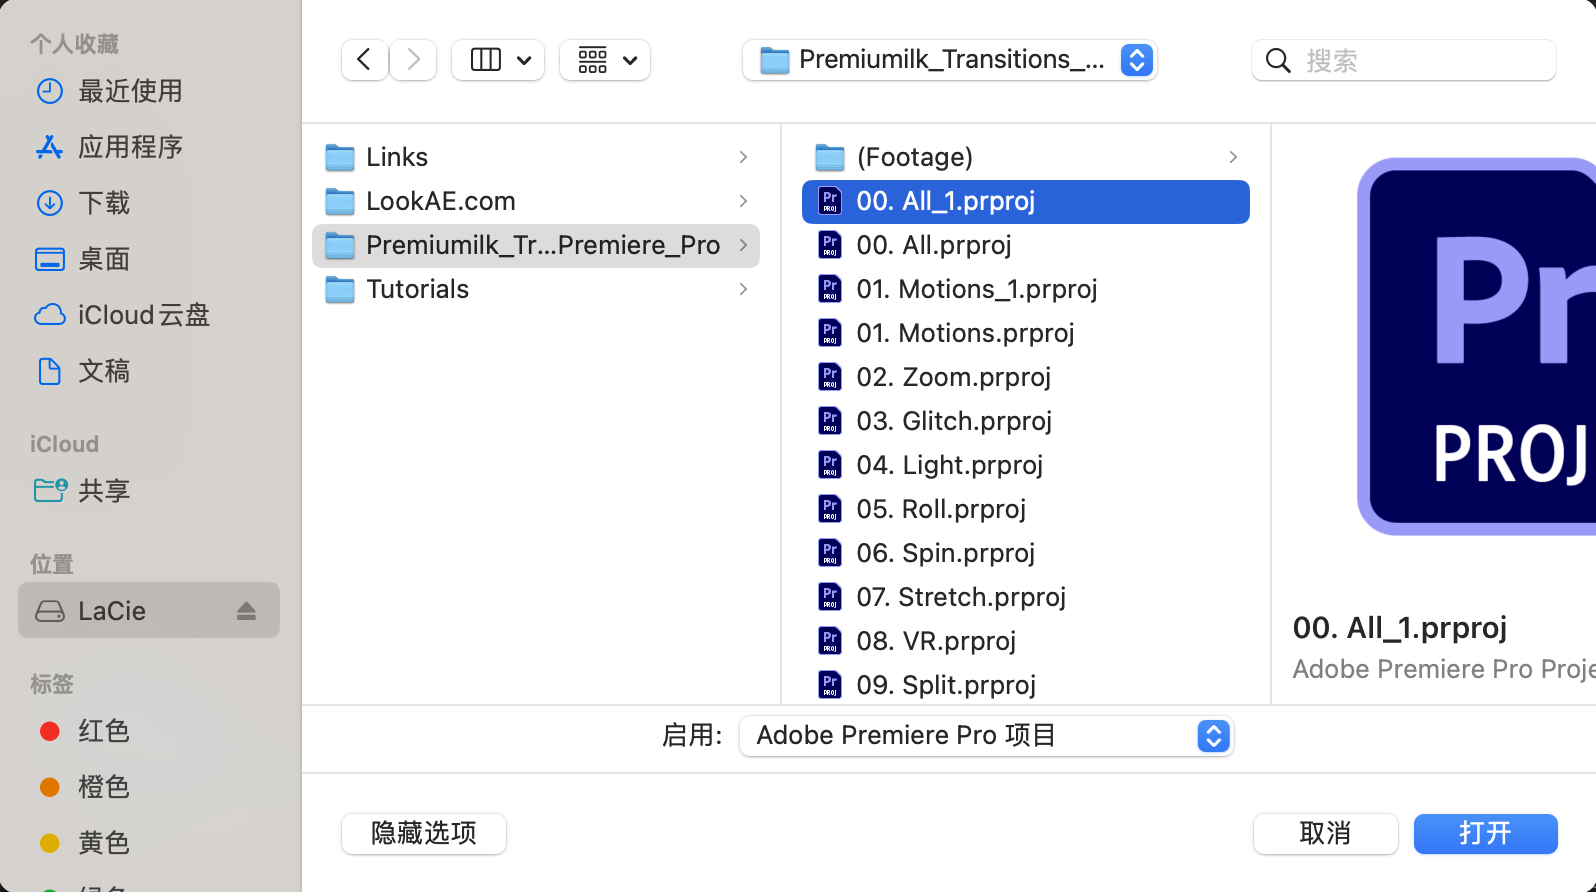Open the 启用 file type dropdown

point(986,736)
